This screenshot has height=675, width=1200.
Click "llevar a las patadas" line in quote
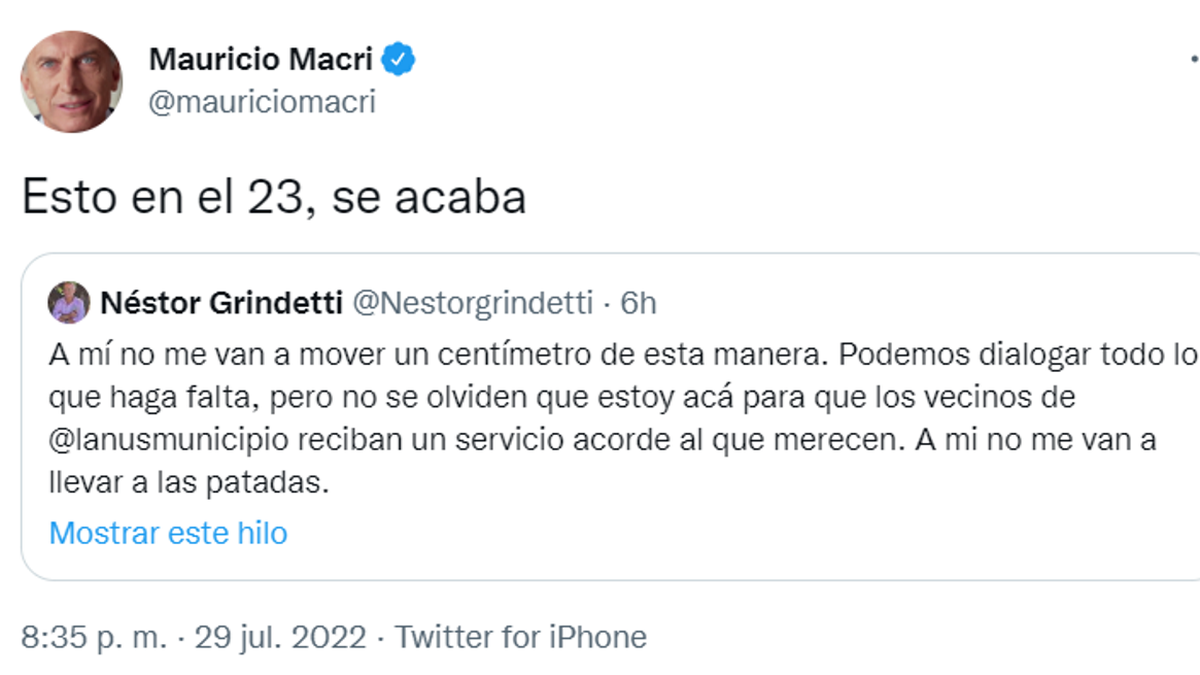(x=188, y=484)
